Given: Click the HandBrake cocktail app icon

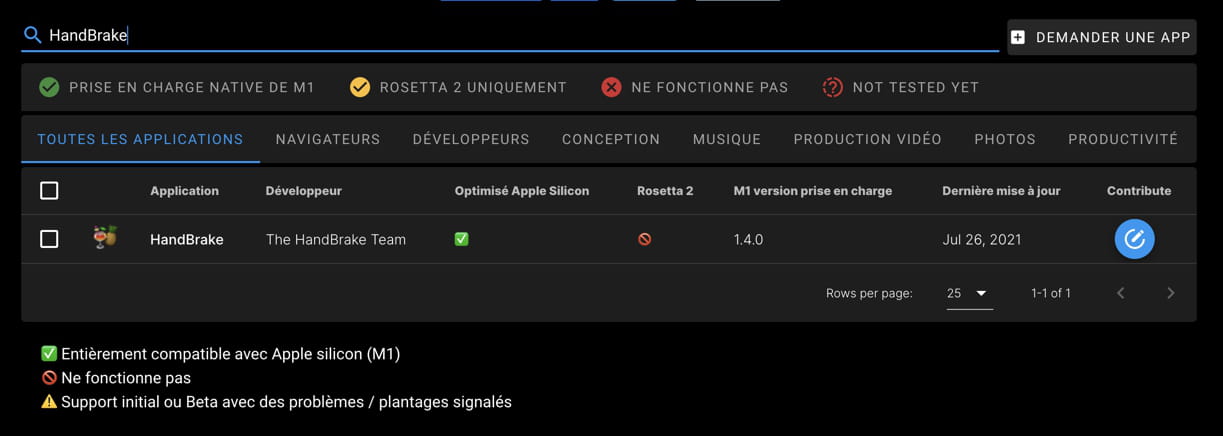Looking at the screenshot, I should pyautogui.click(x=105, y=238).
